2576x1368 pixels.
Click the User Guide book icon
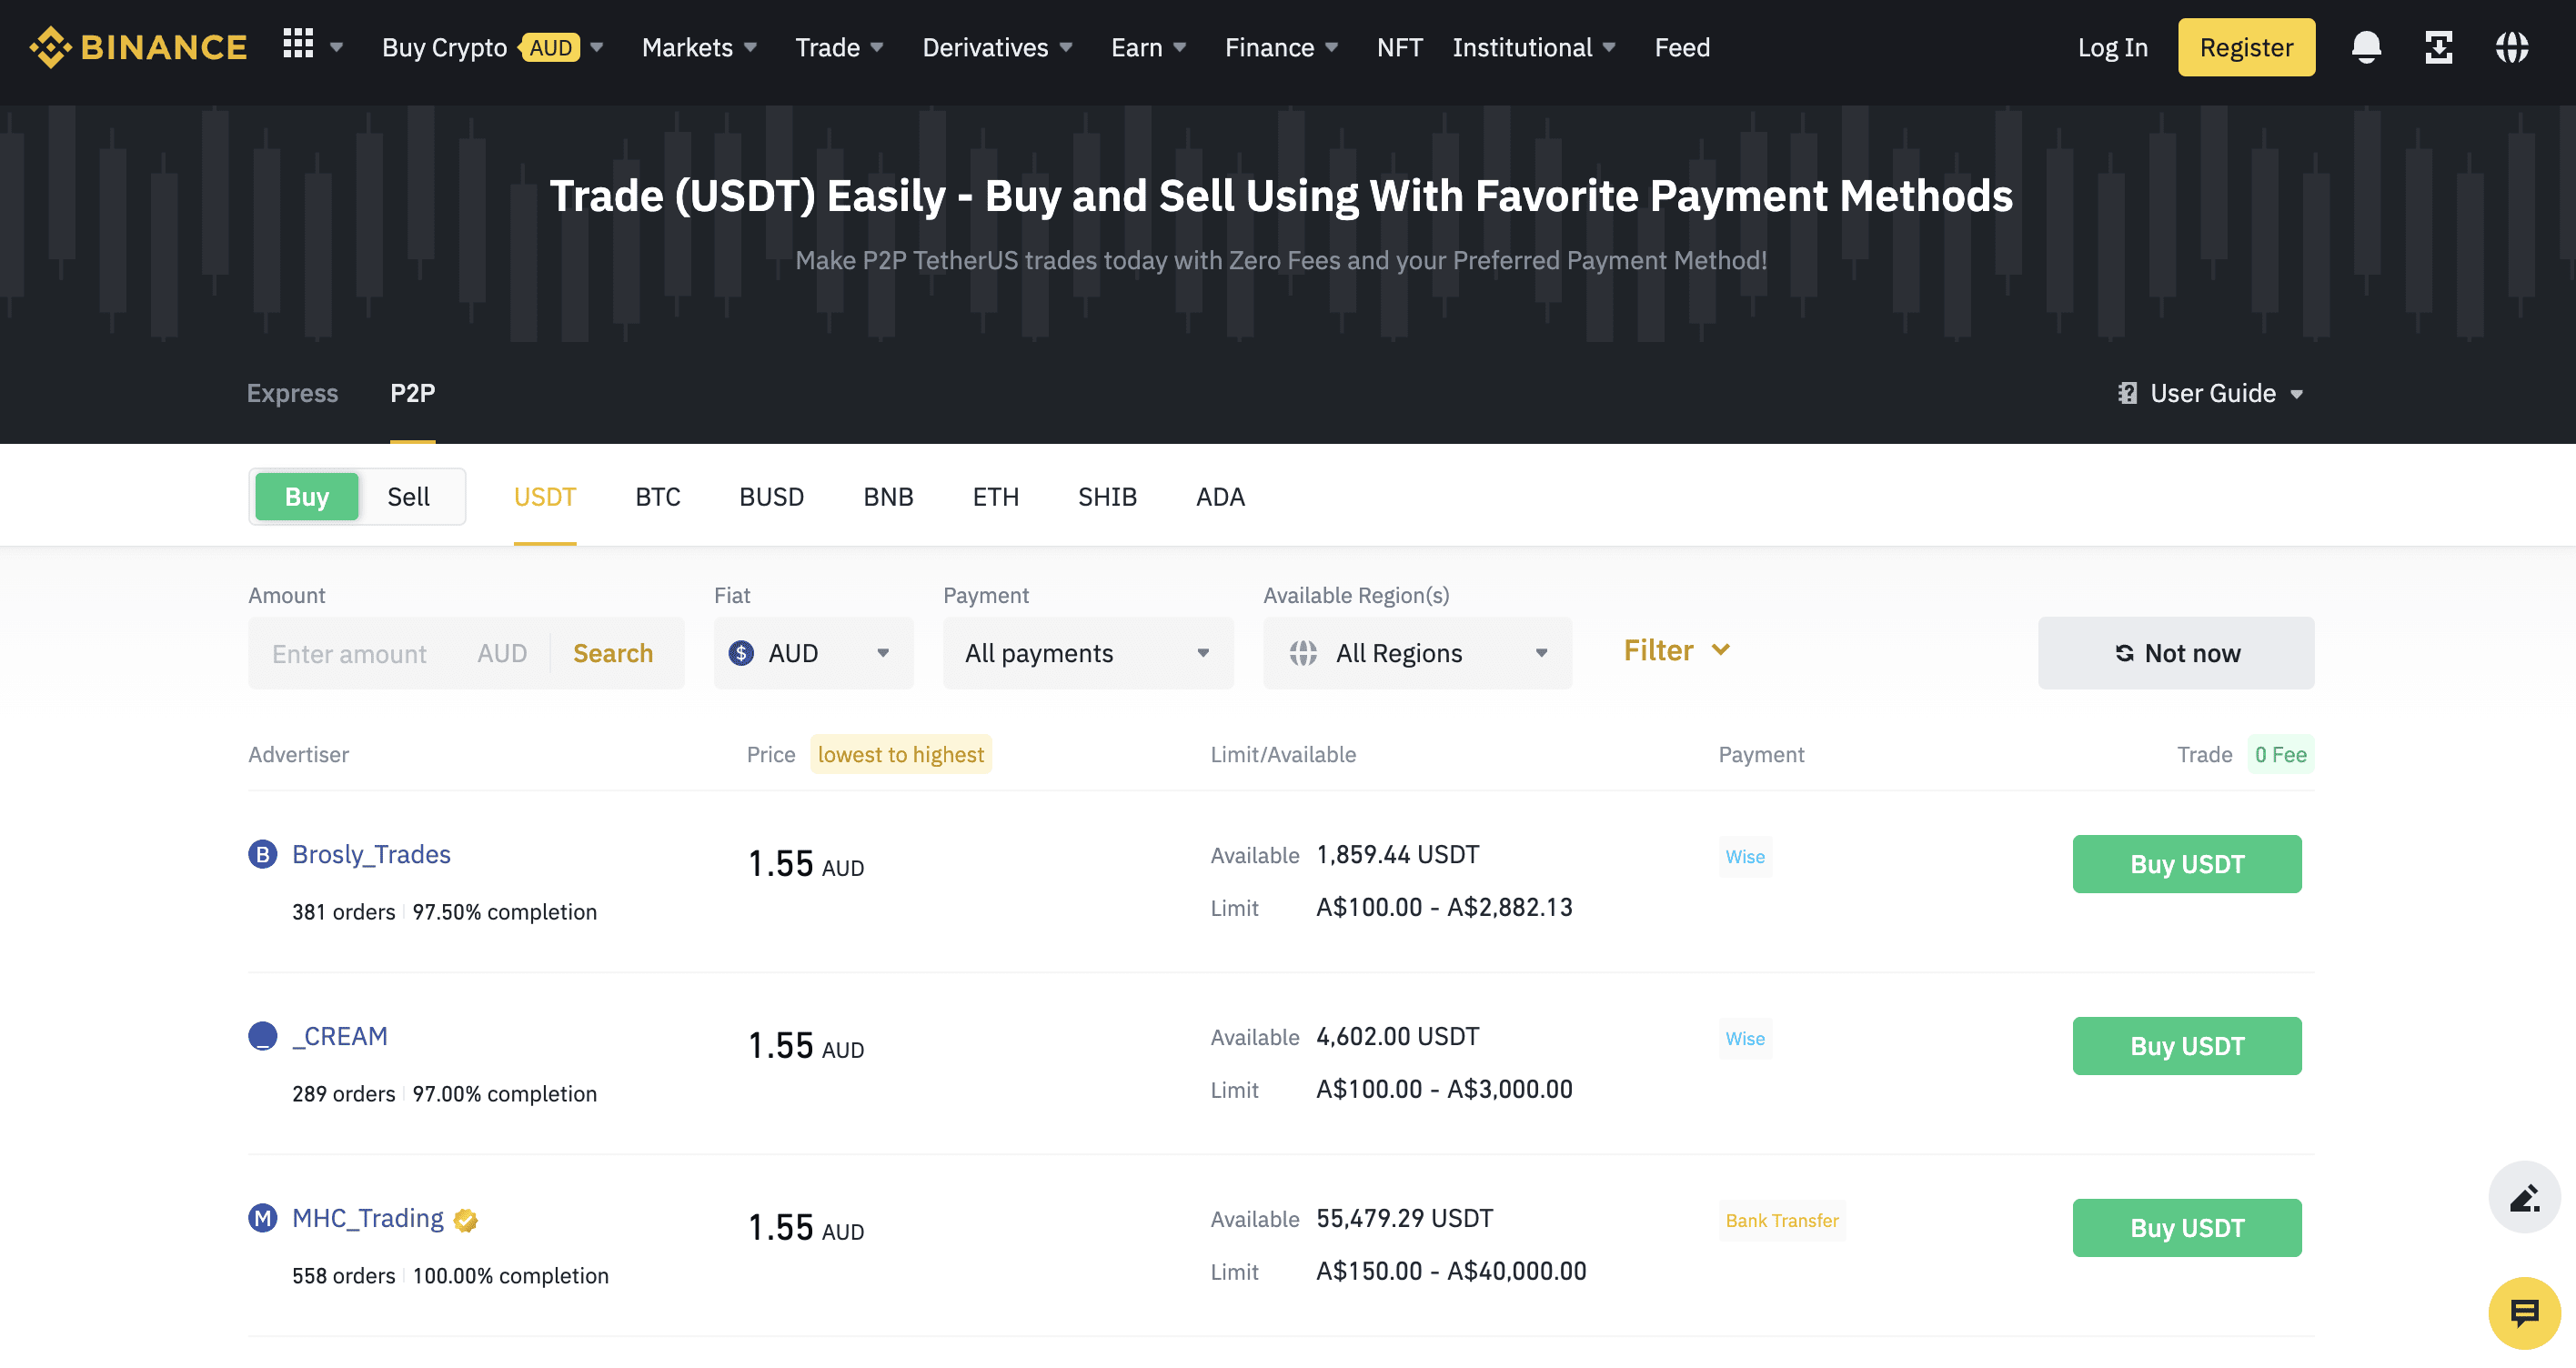tap(2127, 393)
